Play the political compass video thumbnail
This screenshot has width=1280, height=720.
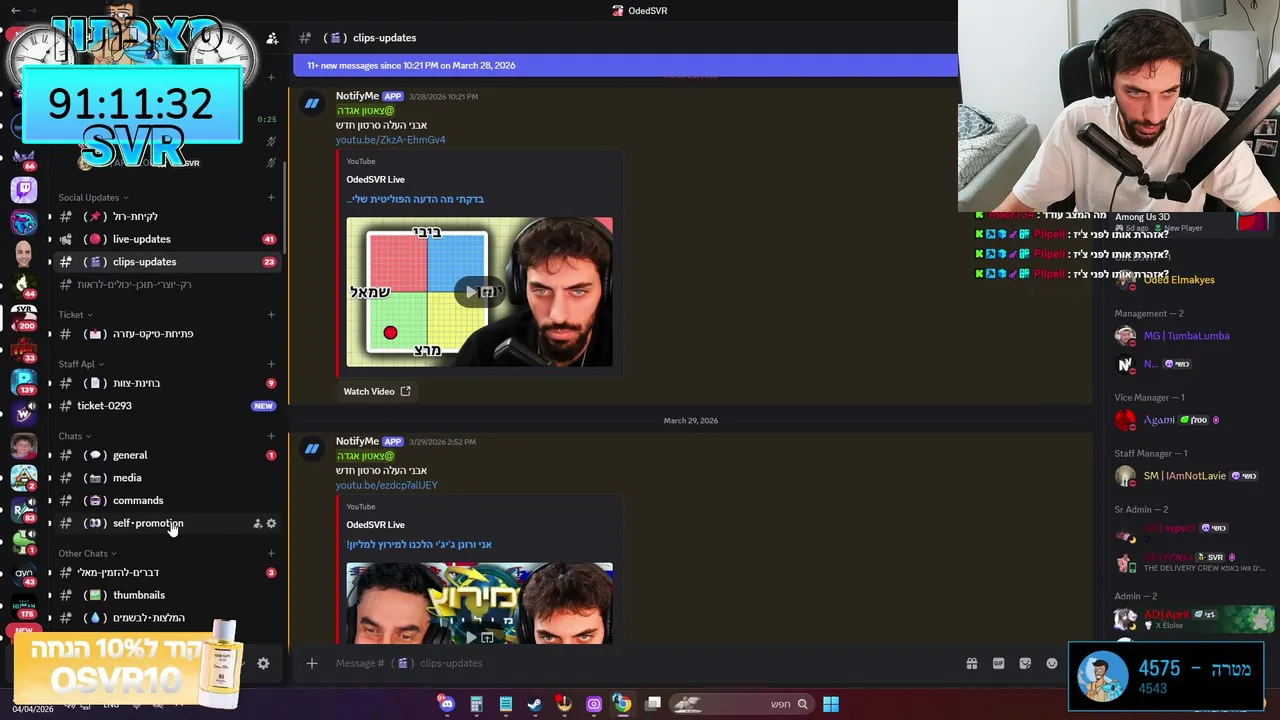479,292
